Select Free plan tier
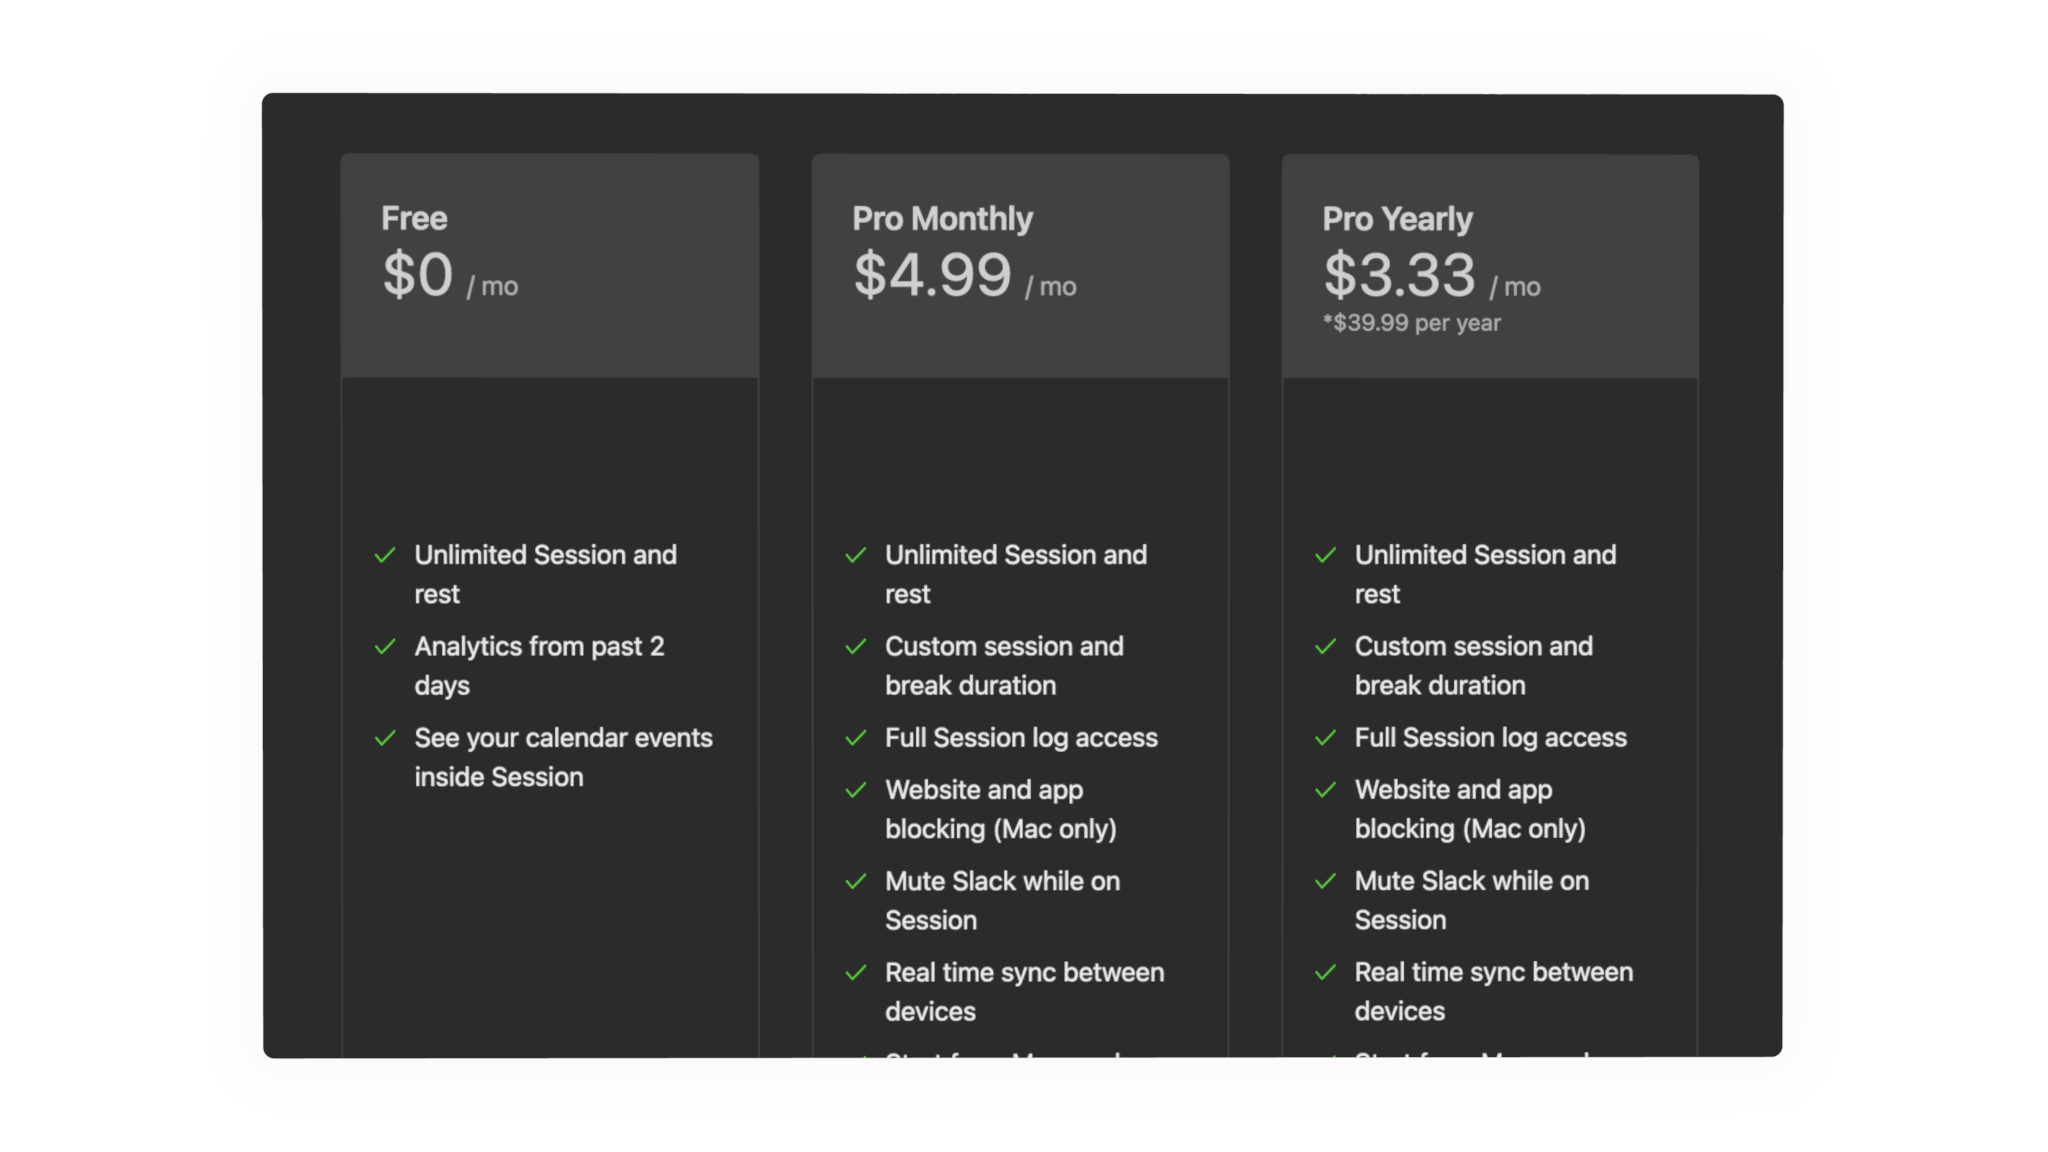 coord(550,264)
